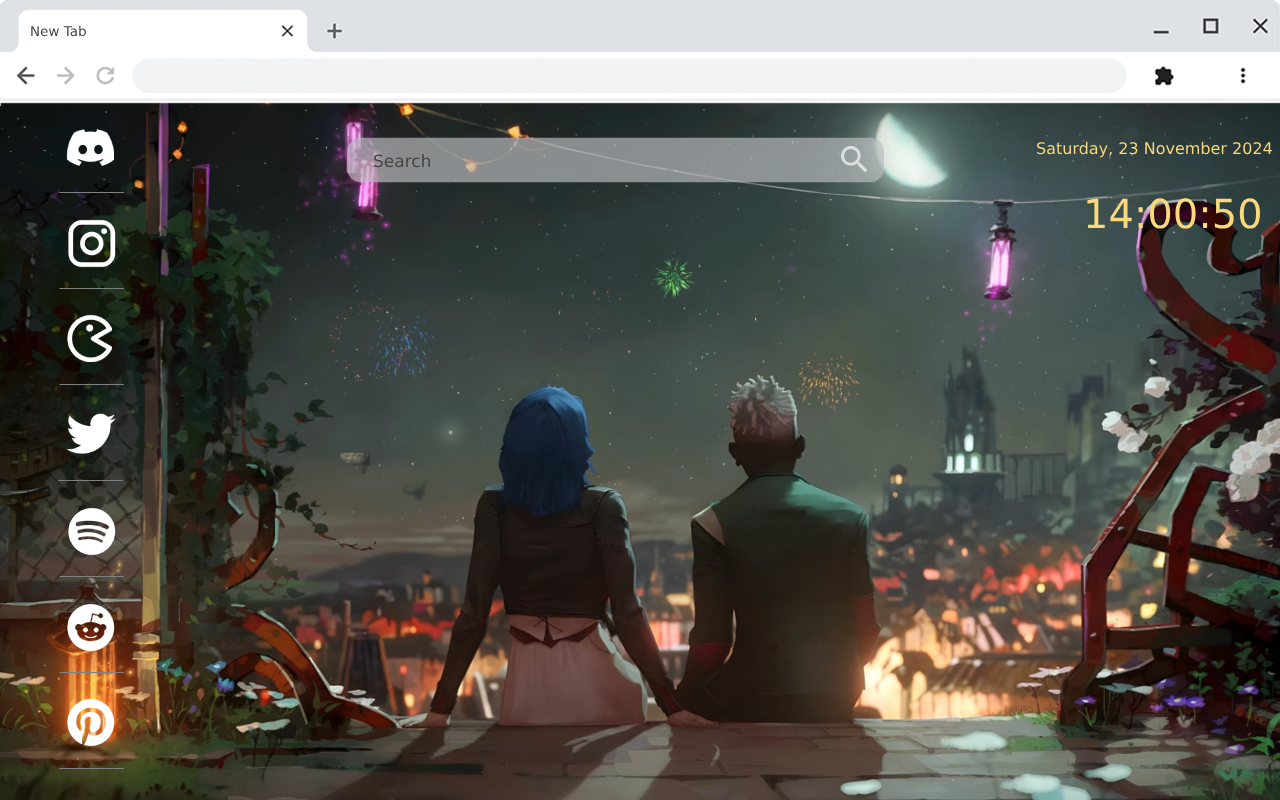This screenshot has height=800, width=1280.
Task: Open the Discord icon in the sidebar
Action: coord(90,146)
